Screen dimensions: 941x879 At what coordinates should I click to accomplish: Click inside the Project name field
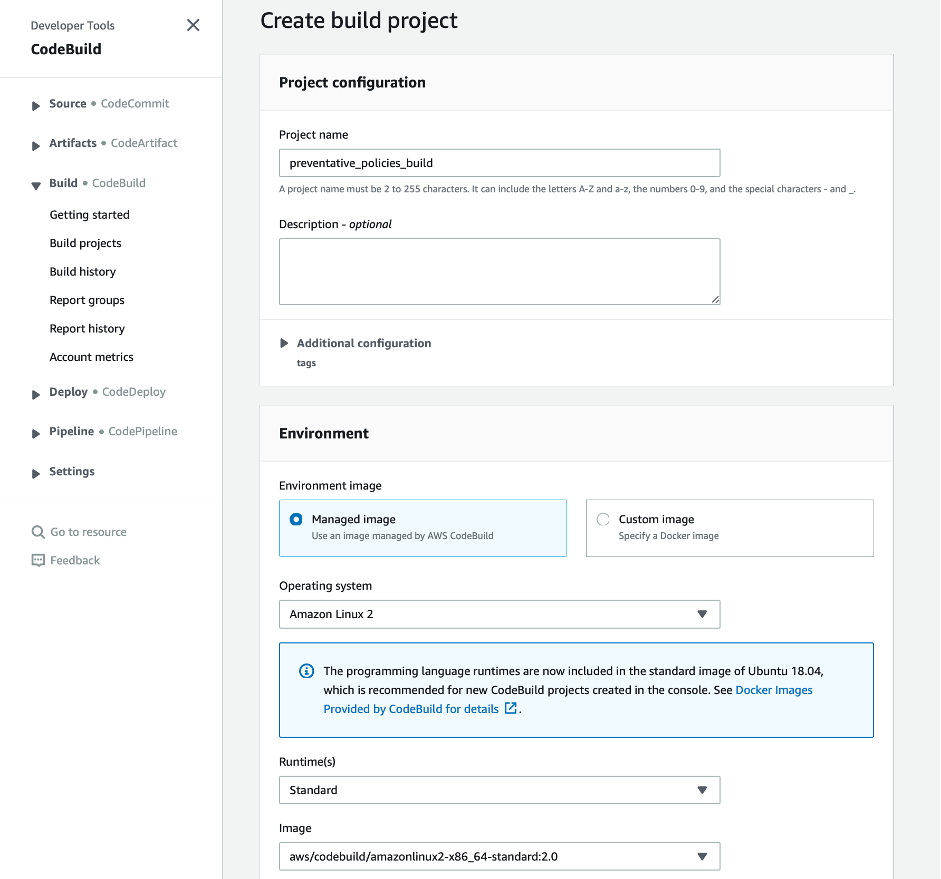(499, 162)
